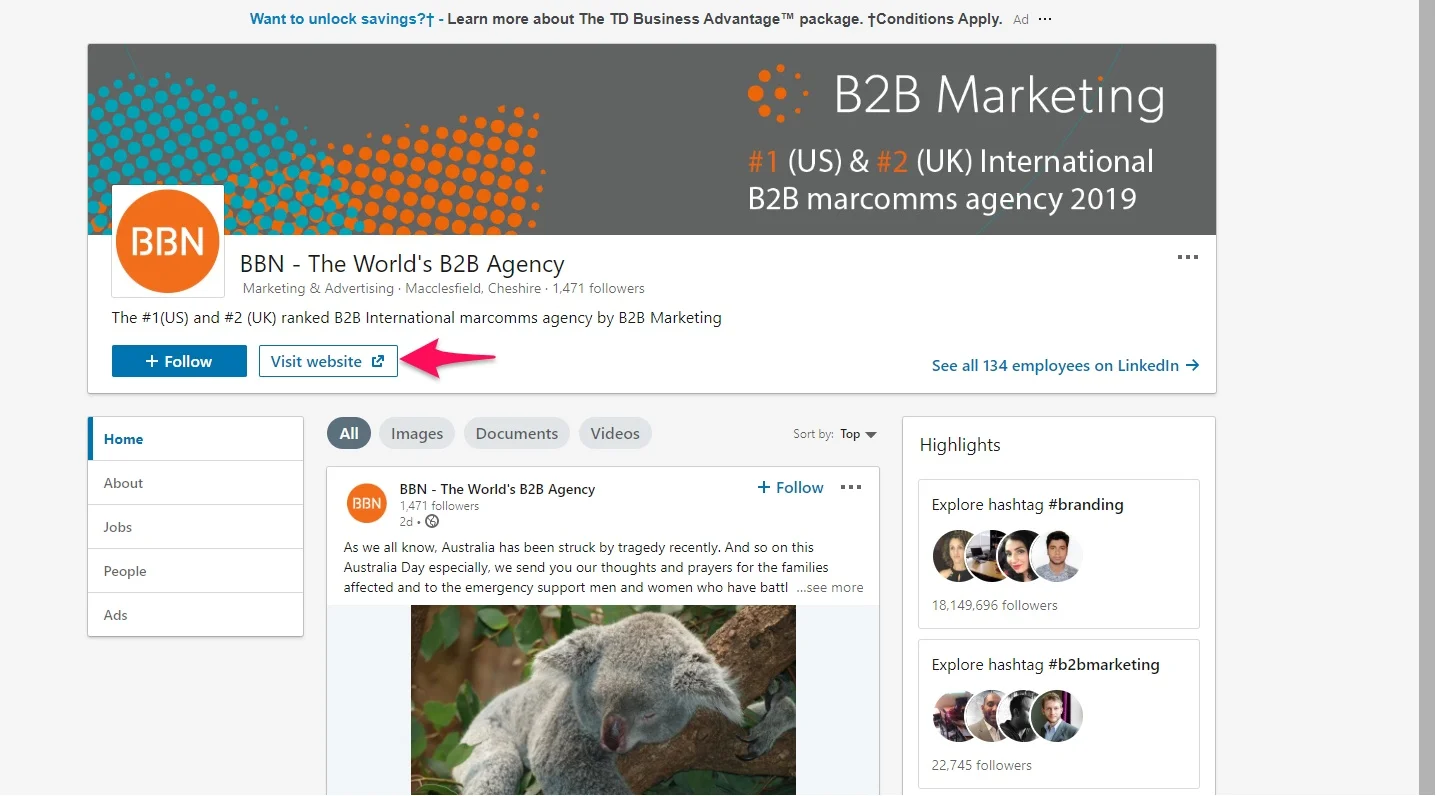Open the Ads sidebar item
This screenshot has height=796, width=1436.
click(196, 615)
